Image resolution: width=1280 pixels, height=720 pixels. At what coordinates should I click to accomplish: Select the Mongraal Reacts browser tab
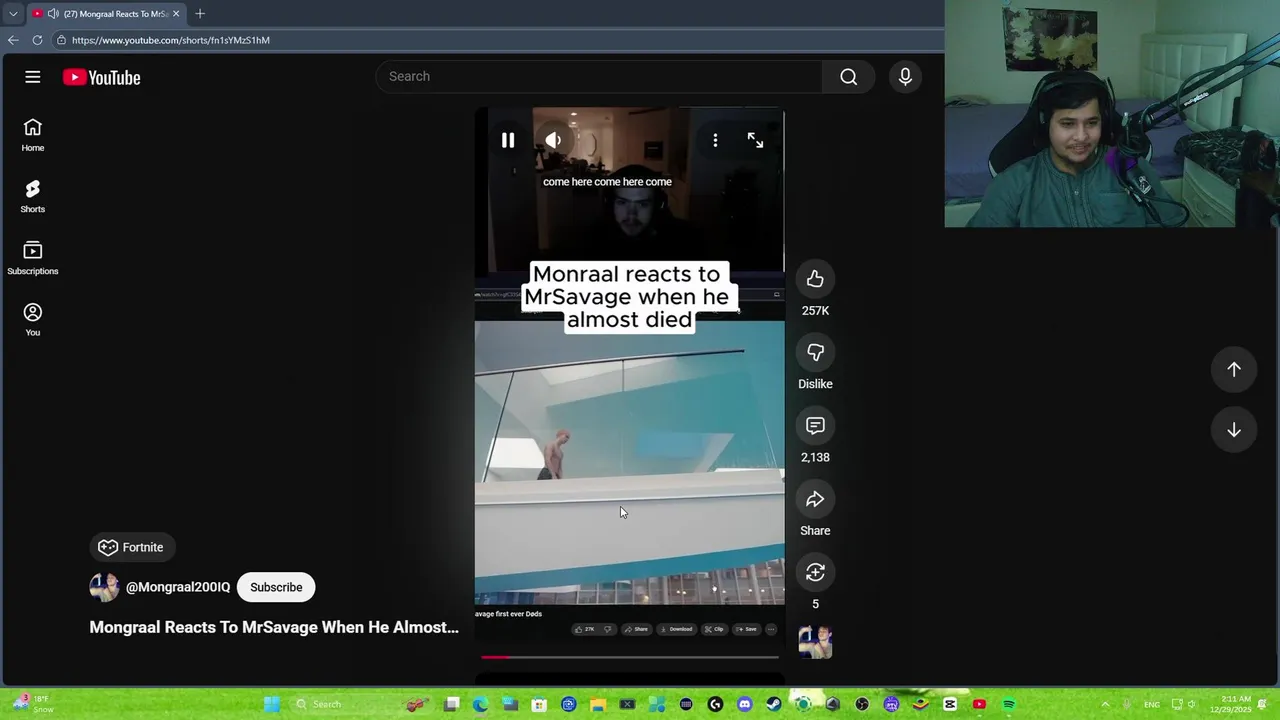click(x=106, y=14)
